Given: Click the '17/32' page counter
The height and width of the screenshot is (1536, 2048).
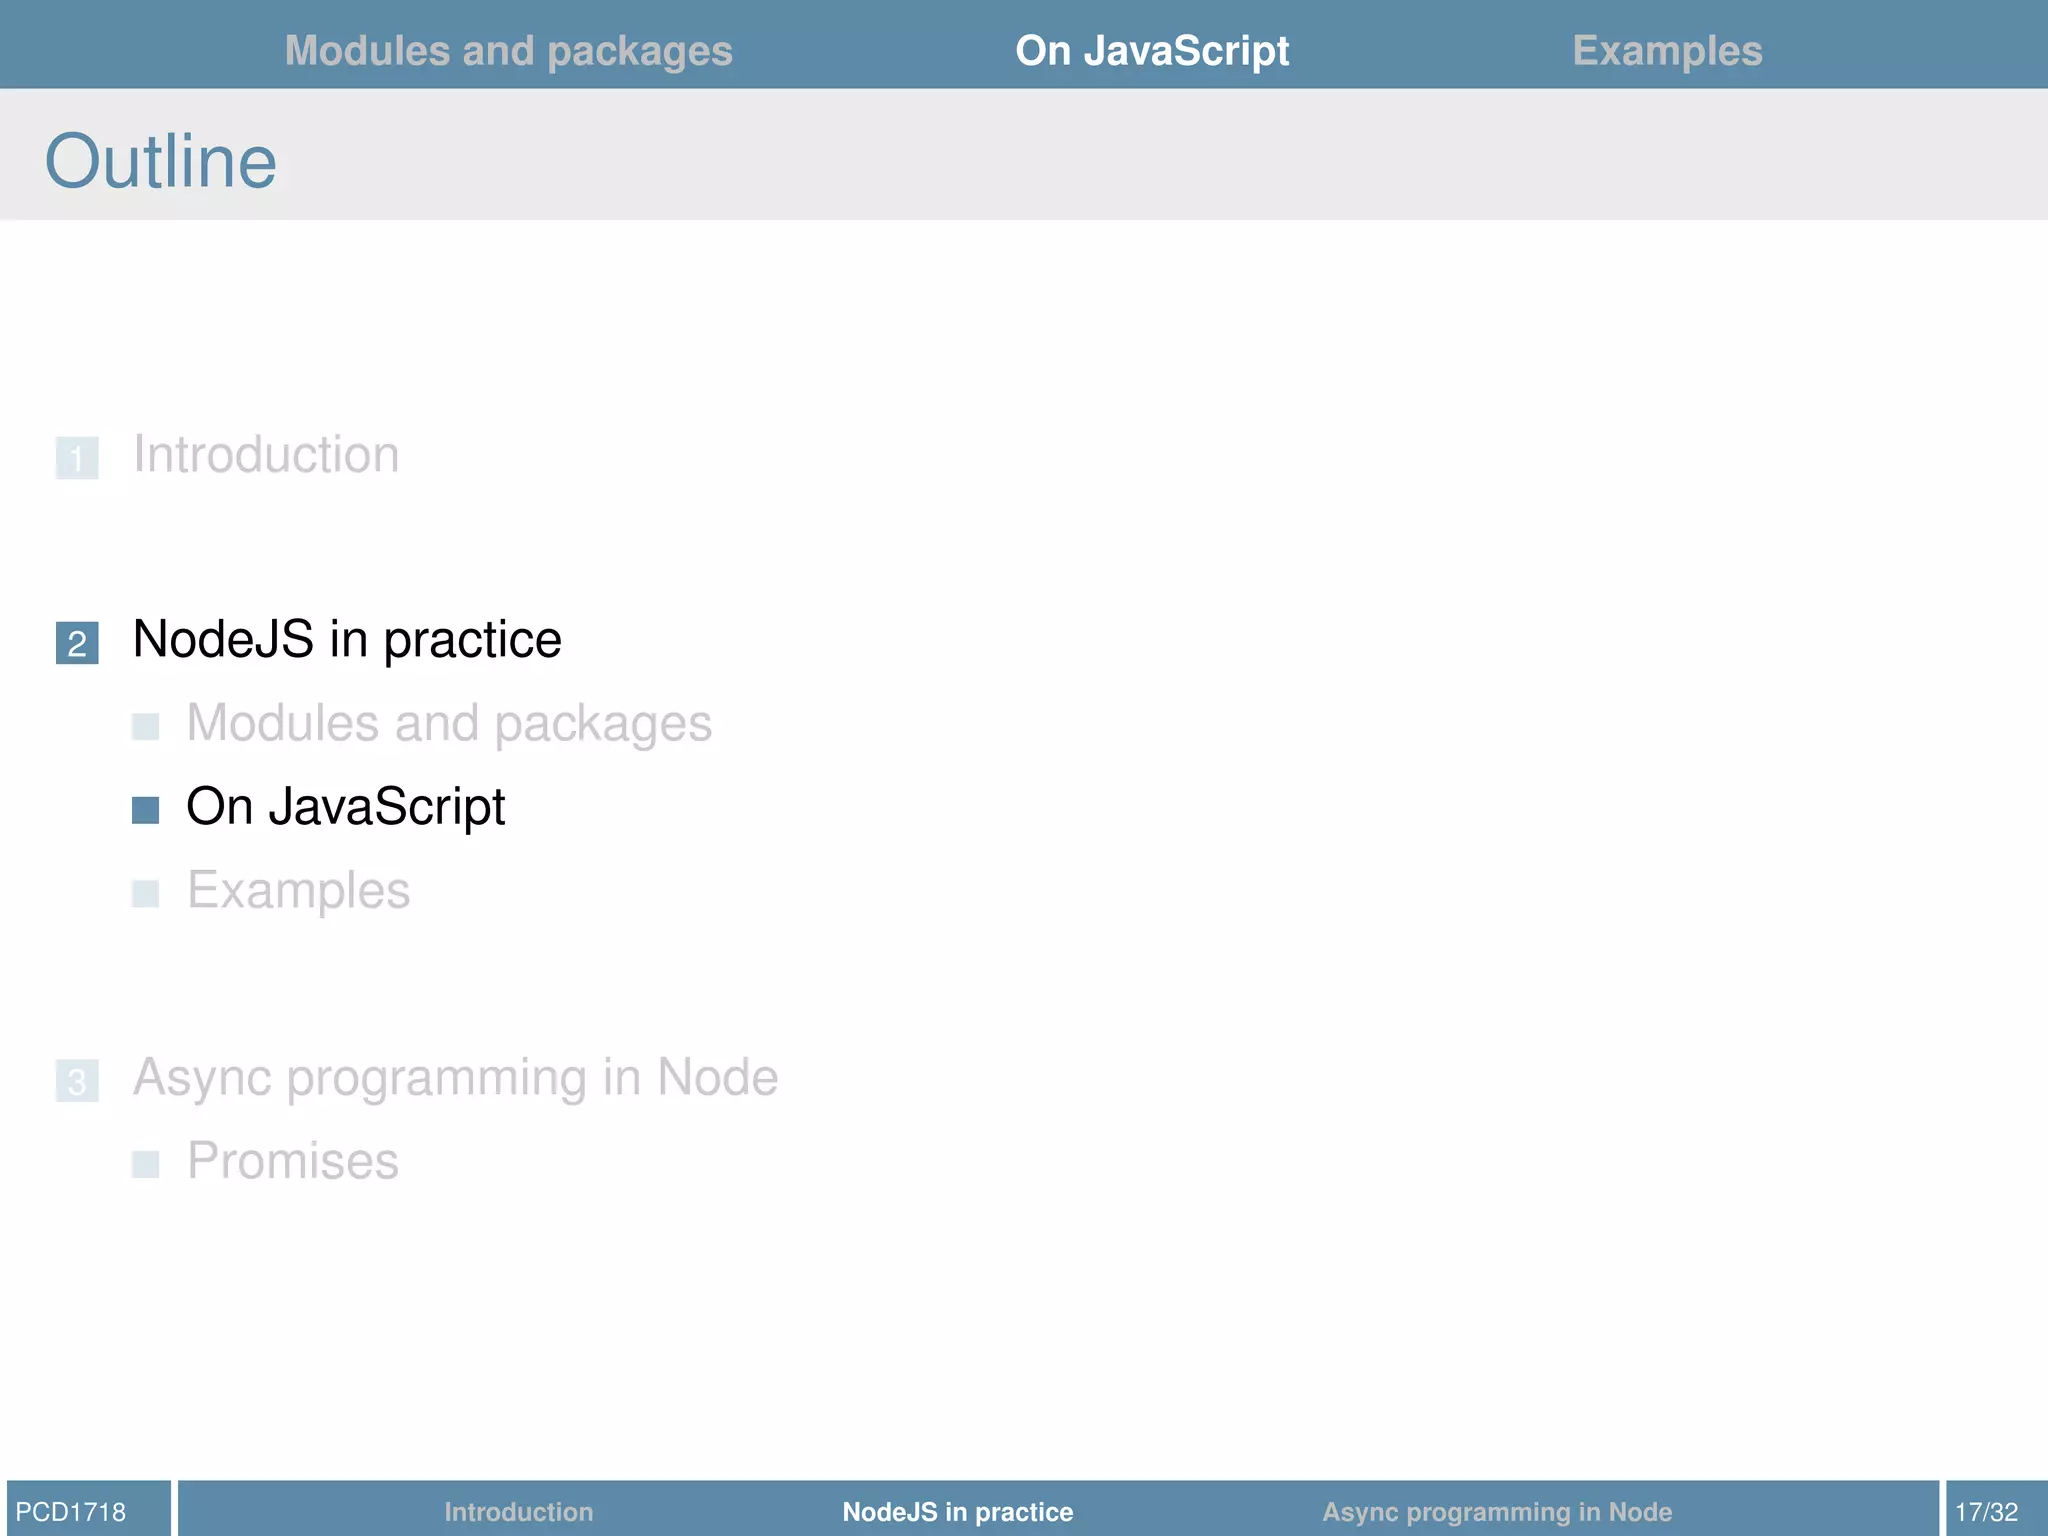Looking at the screenshot, I should pos(1986,1511).
